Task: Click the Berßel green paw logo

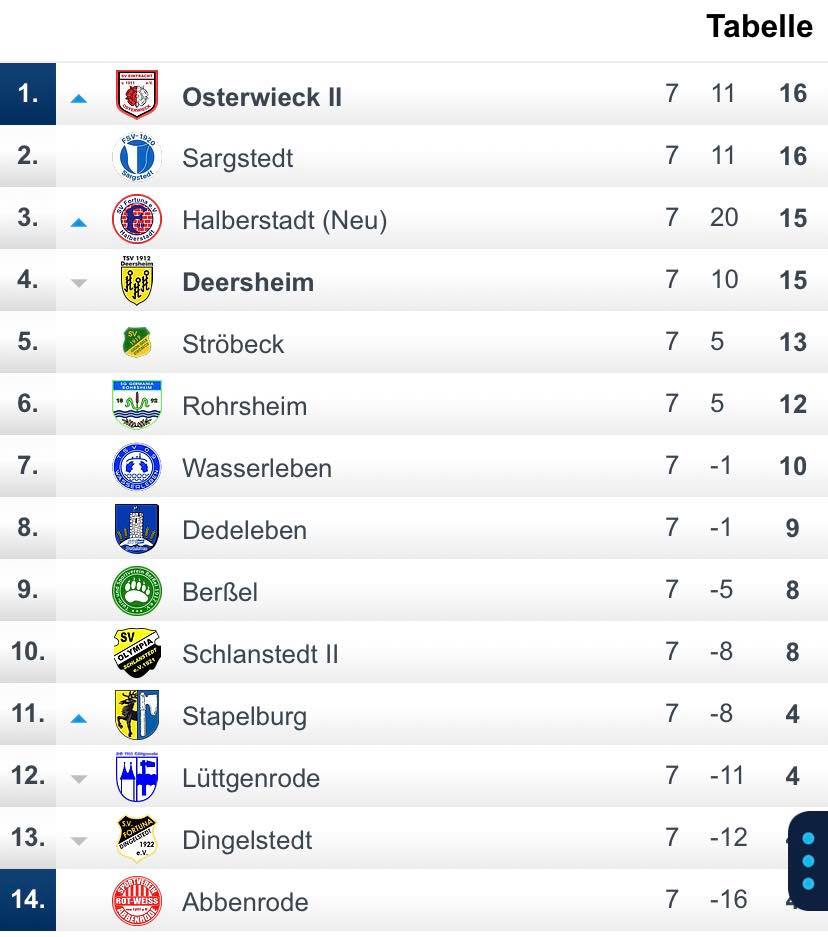Action: click(137, 590)
